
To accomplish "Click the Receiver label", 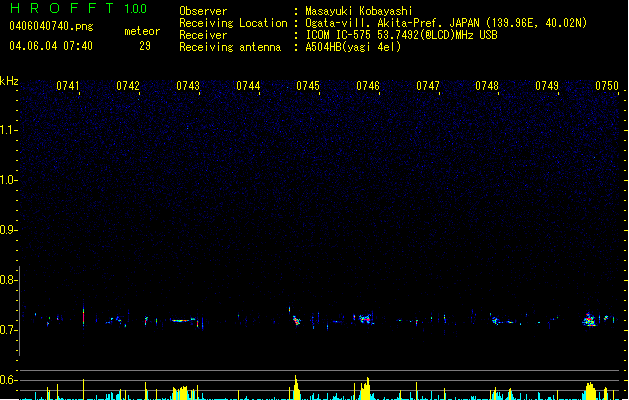I will 203,35.
